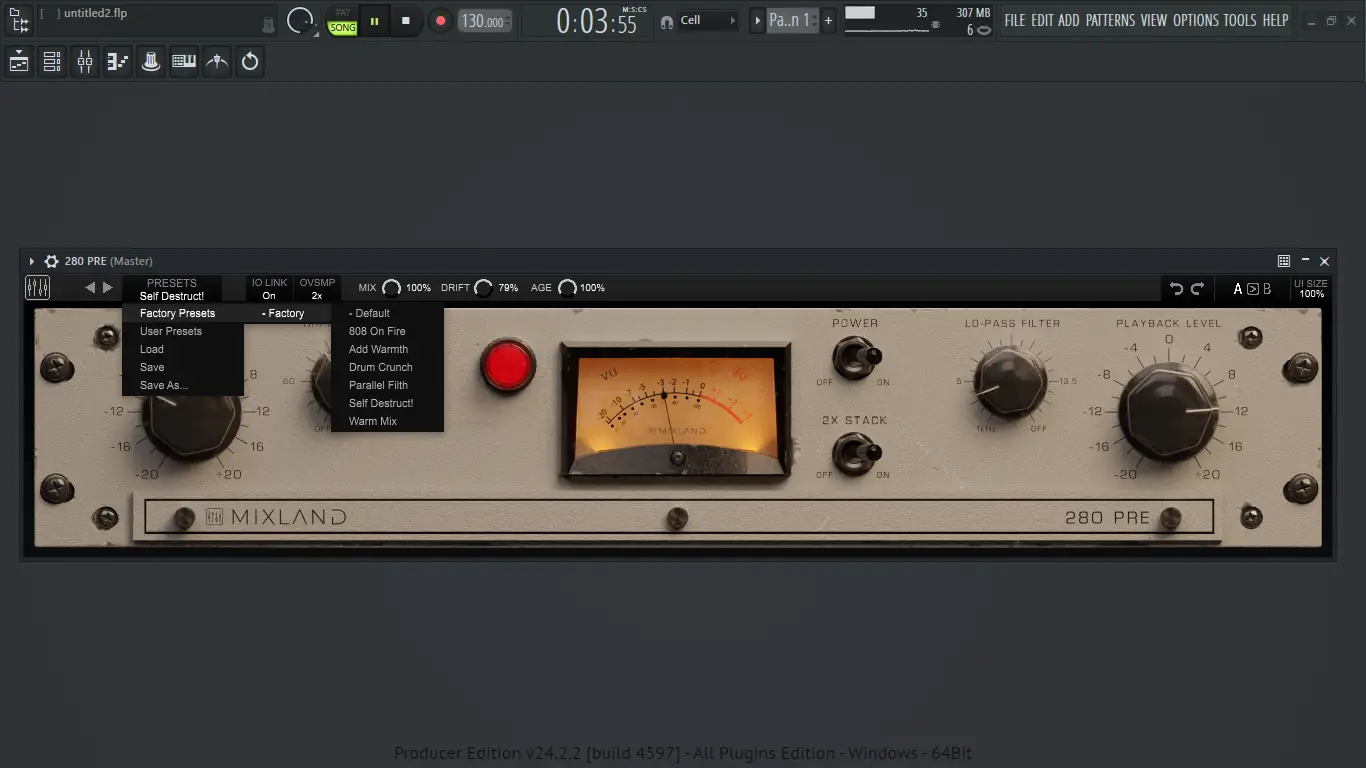Load the Parallel Filth preset
Viewport: 1366px width, 768px height.
click(x=387, y=385)
